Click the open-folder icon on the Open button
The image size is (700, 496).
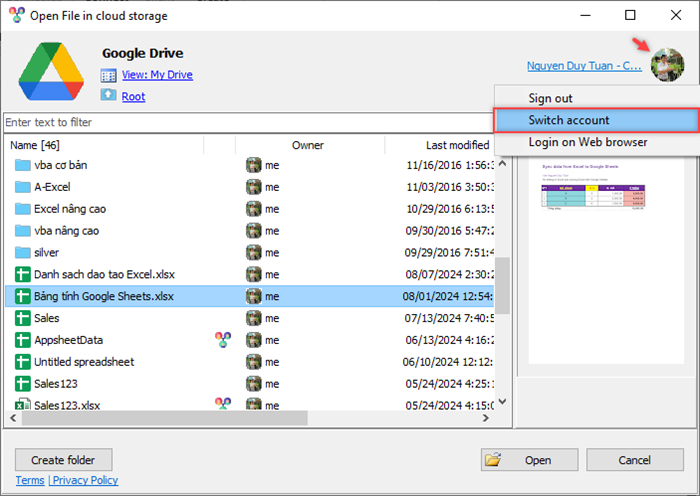[x=493, y=459]
